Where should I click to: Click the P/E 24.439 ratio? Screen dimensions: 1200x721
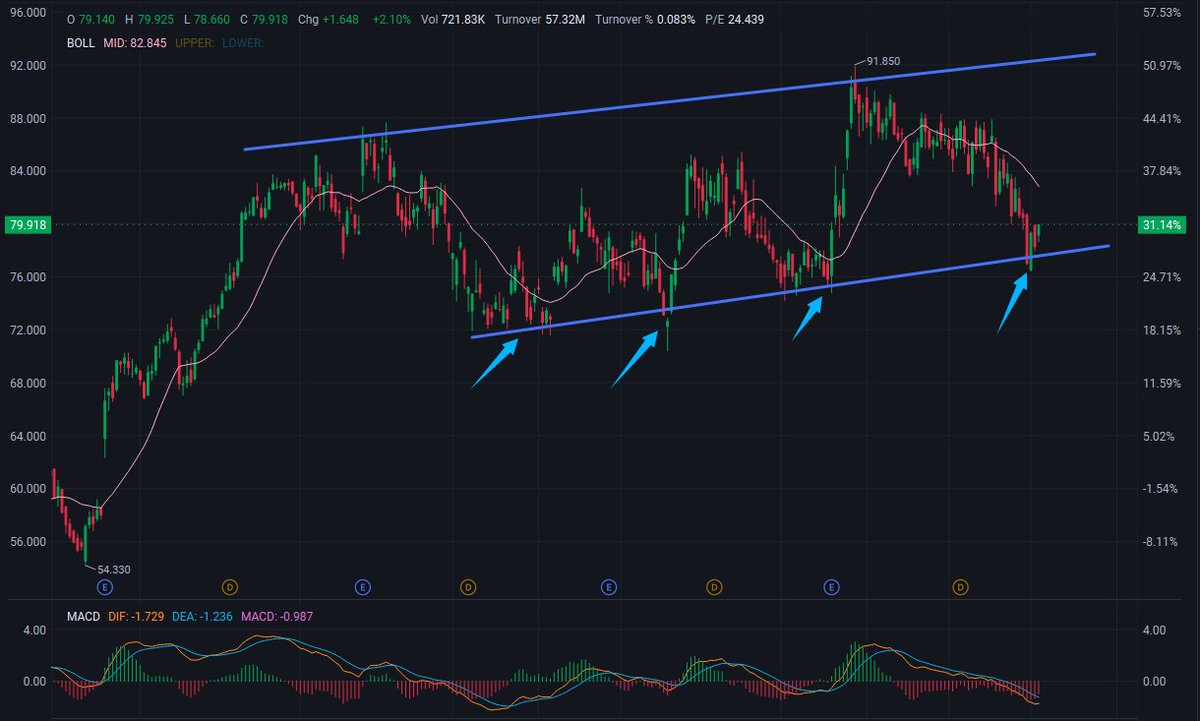[734, 19]
